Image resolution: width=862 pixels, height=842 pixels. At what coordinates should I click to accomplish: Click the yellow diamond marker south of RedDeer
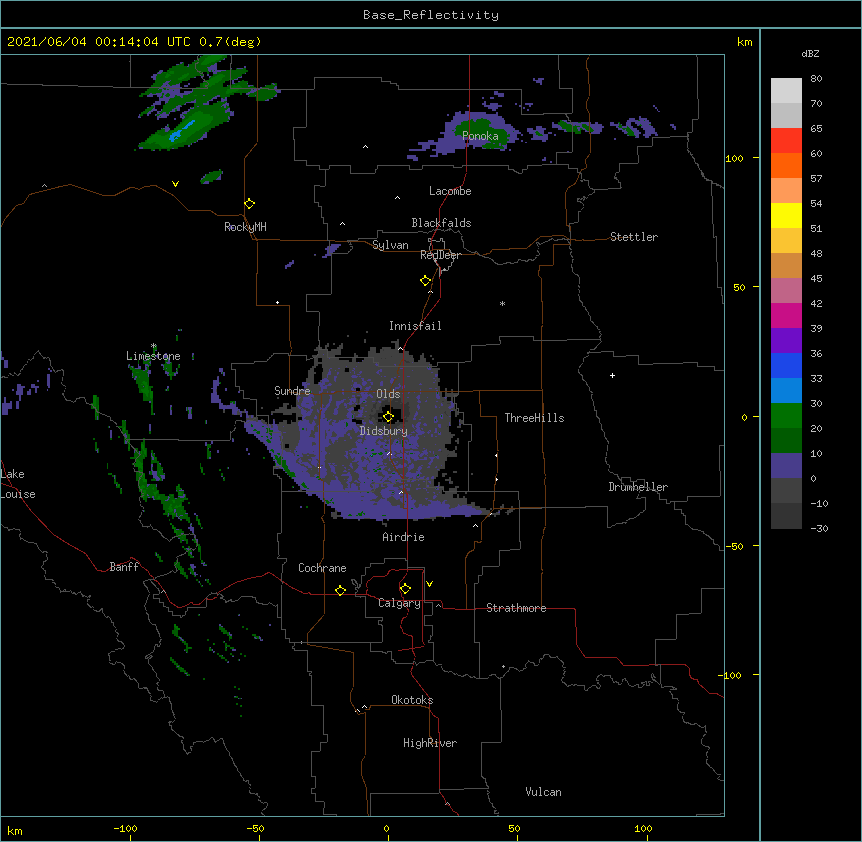[x=425, y=281]
